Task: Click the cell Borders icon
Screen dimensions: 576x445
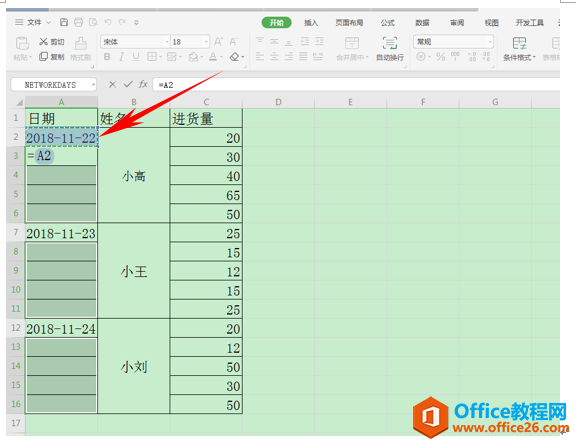Action: pyautogui.click(x=151, y=57)
